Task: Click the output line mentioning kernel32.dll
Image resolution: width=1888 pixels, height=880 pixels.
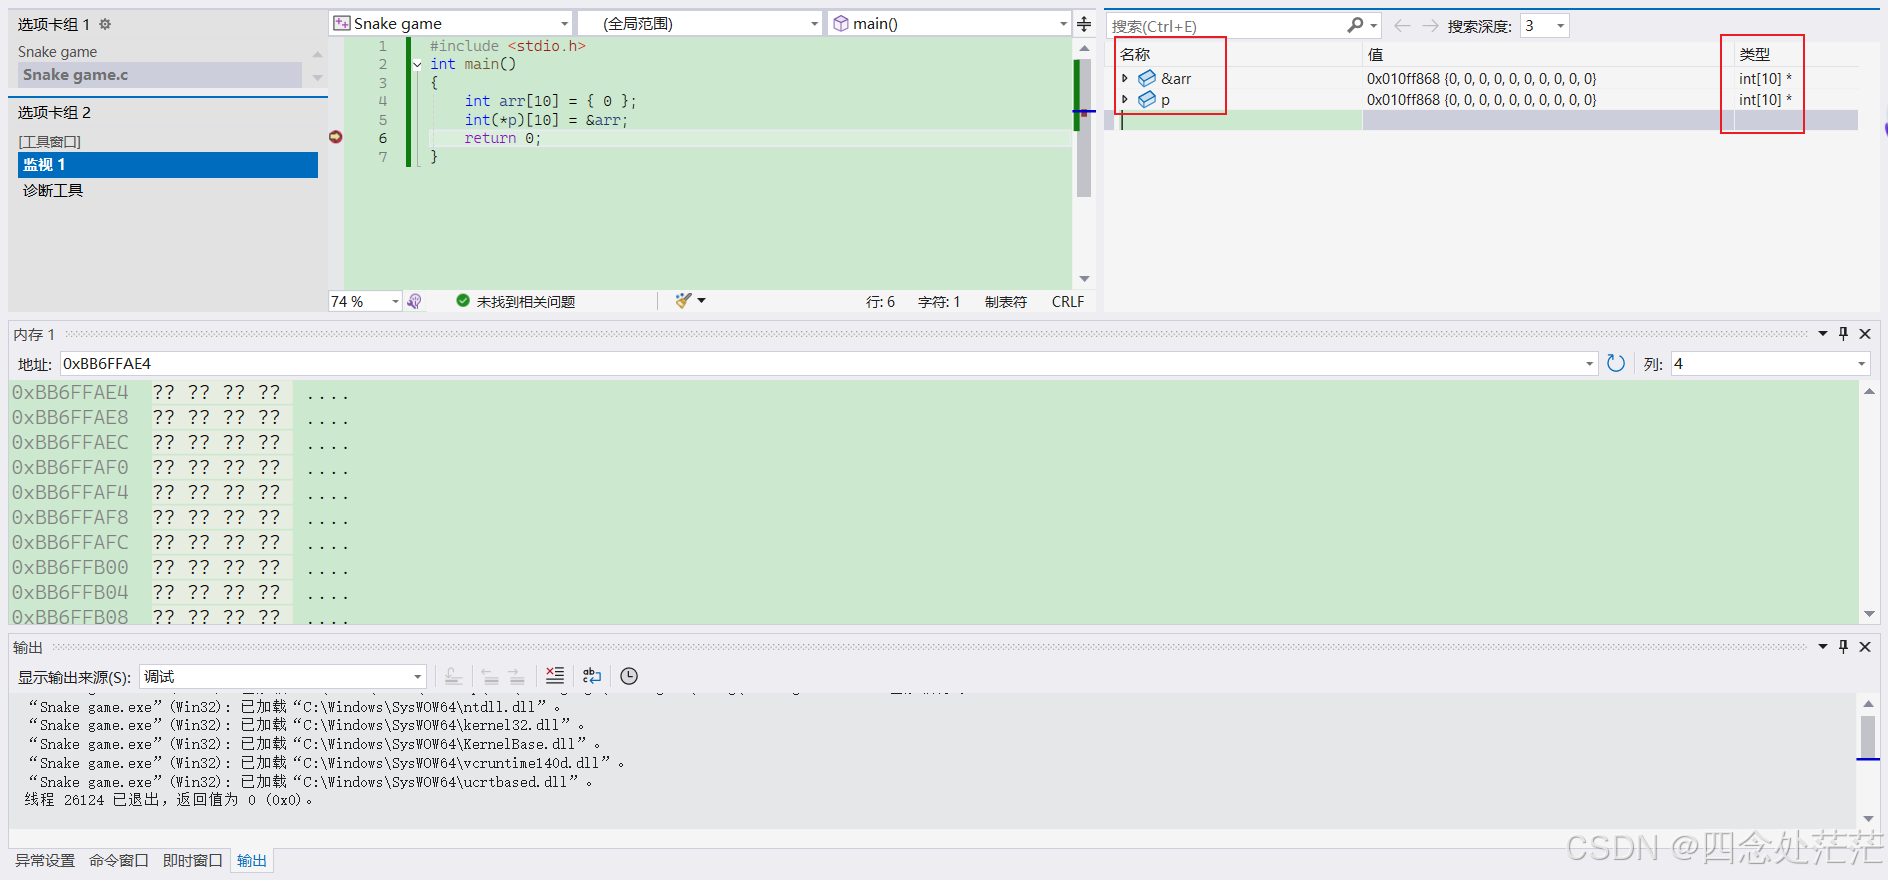Action: [x=306, y=725]
